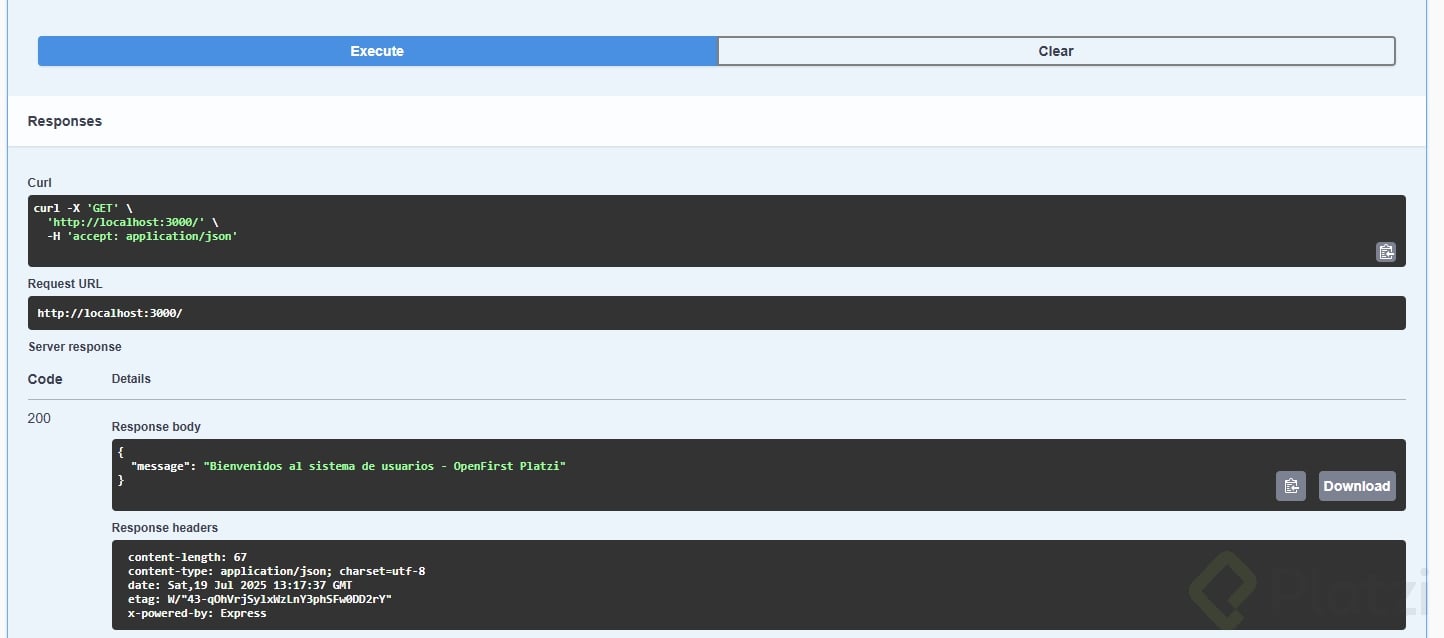This screenshot has height=638, width=1444.
Task: Select the 200 status code
Action: [39, 418]
